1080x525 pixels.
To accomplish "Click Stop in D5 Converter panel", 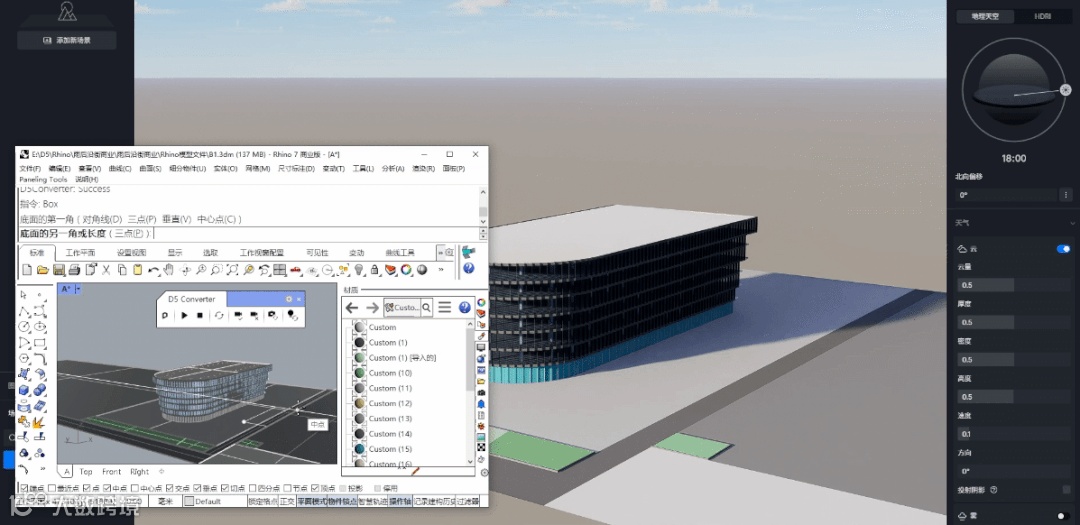I will (x=200, y=316).
